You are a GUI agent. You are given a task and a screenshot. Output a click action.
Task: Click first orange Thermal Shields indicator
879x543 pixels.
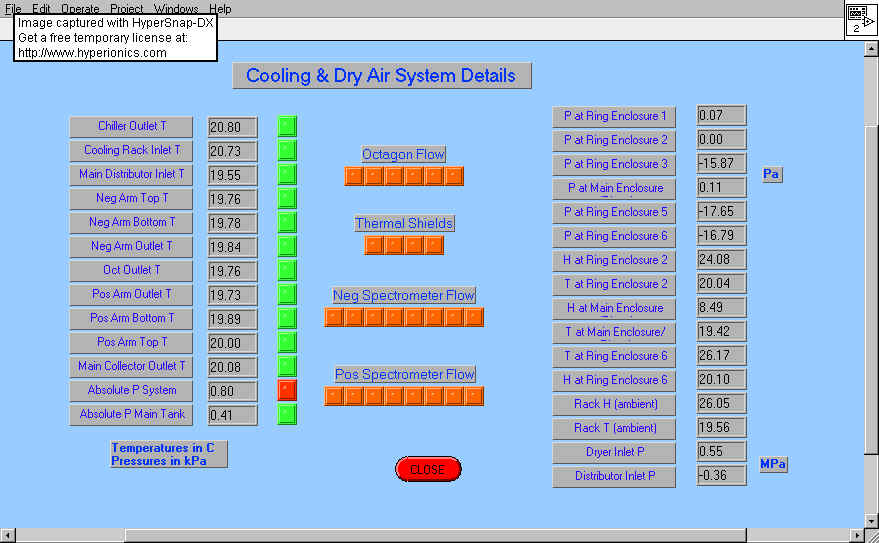pyautogui.click(x=374, y=245)
